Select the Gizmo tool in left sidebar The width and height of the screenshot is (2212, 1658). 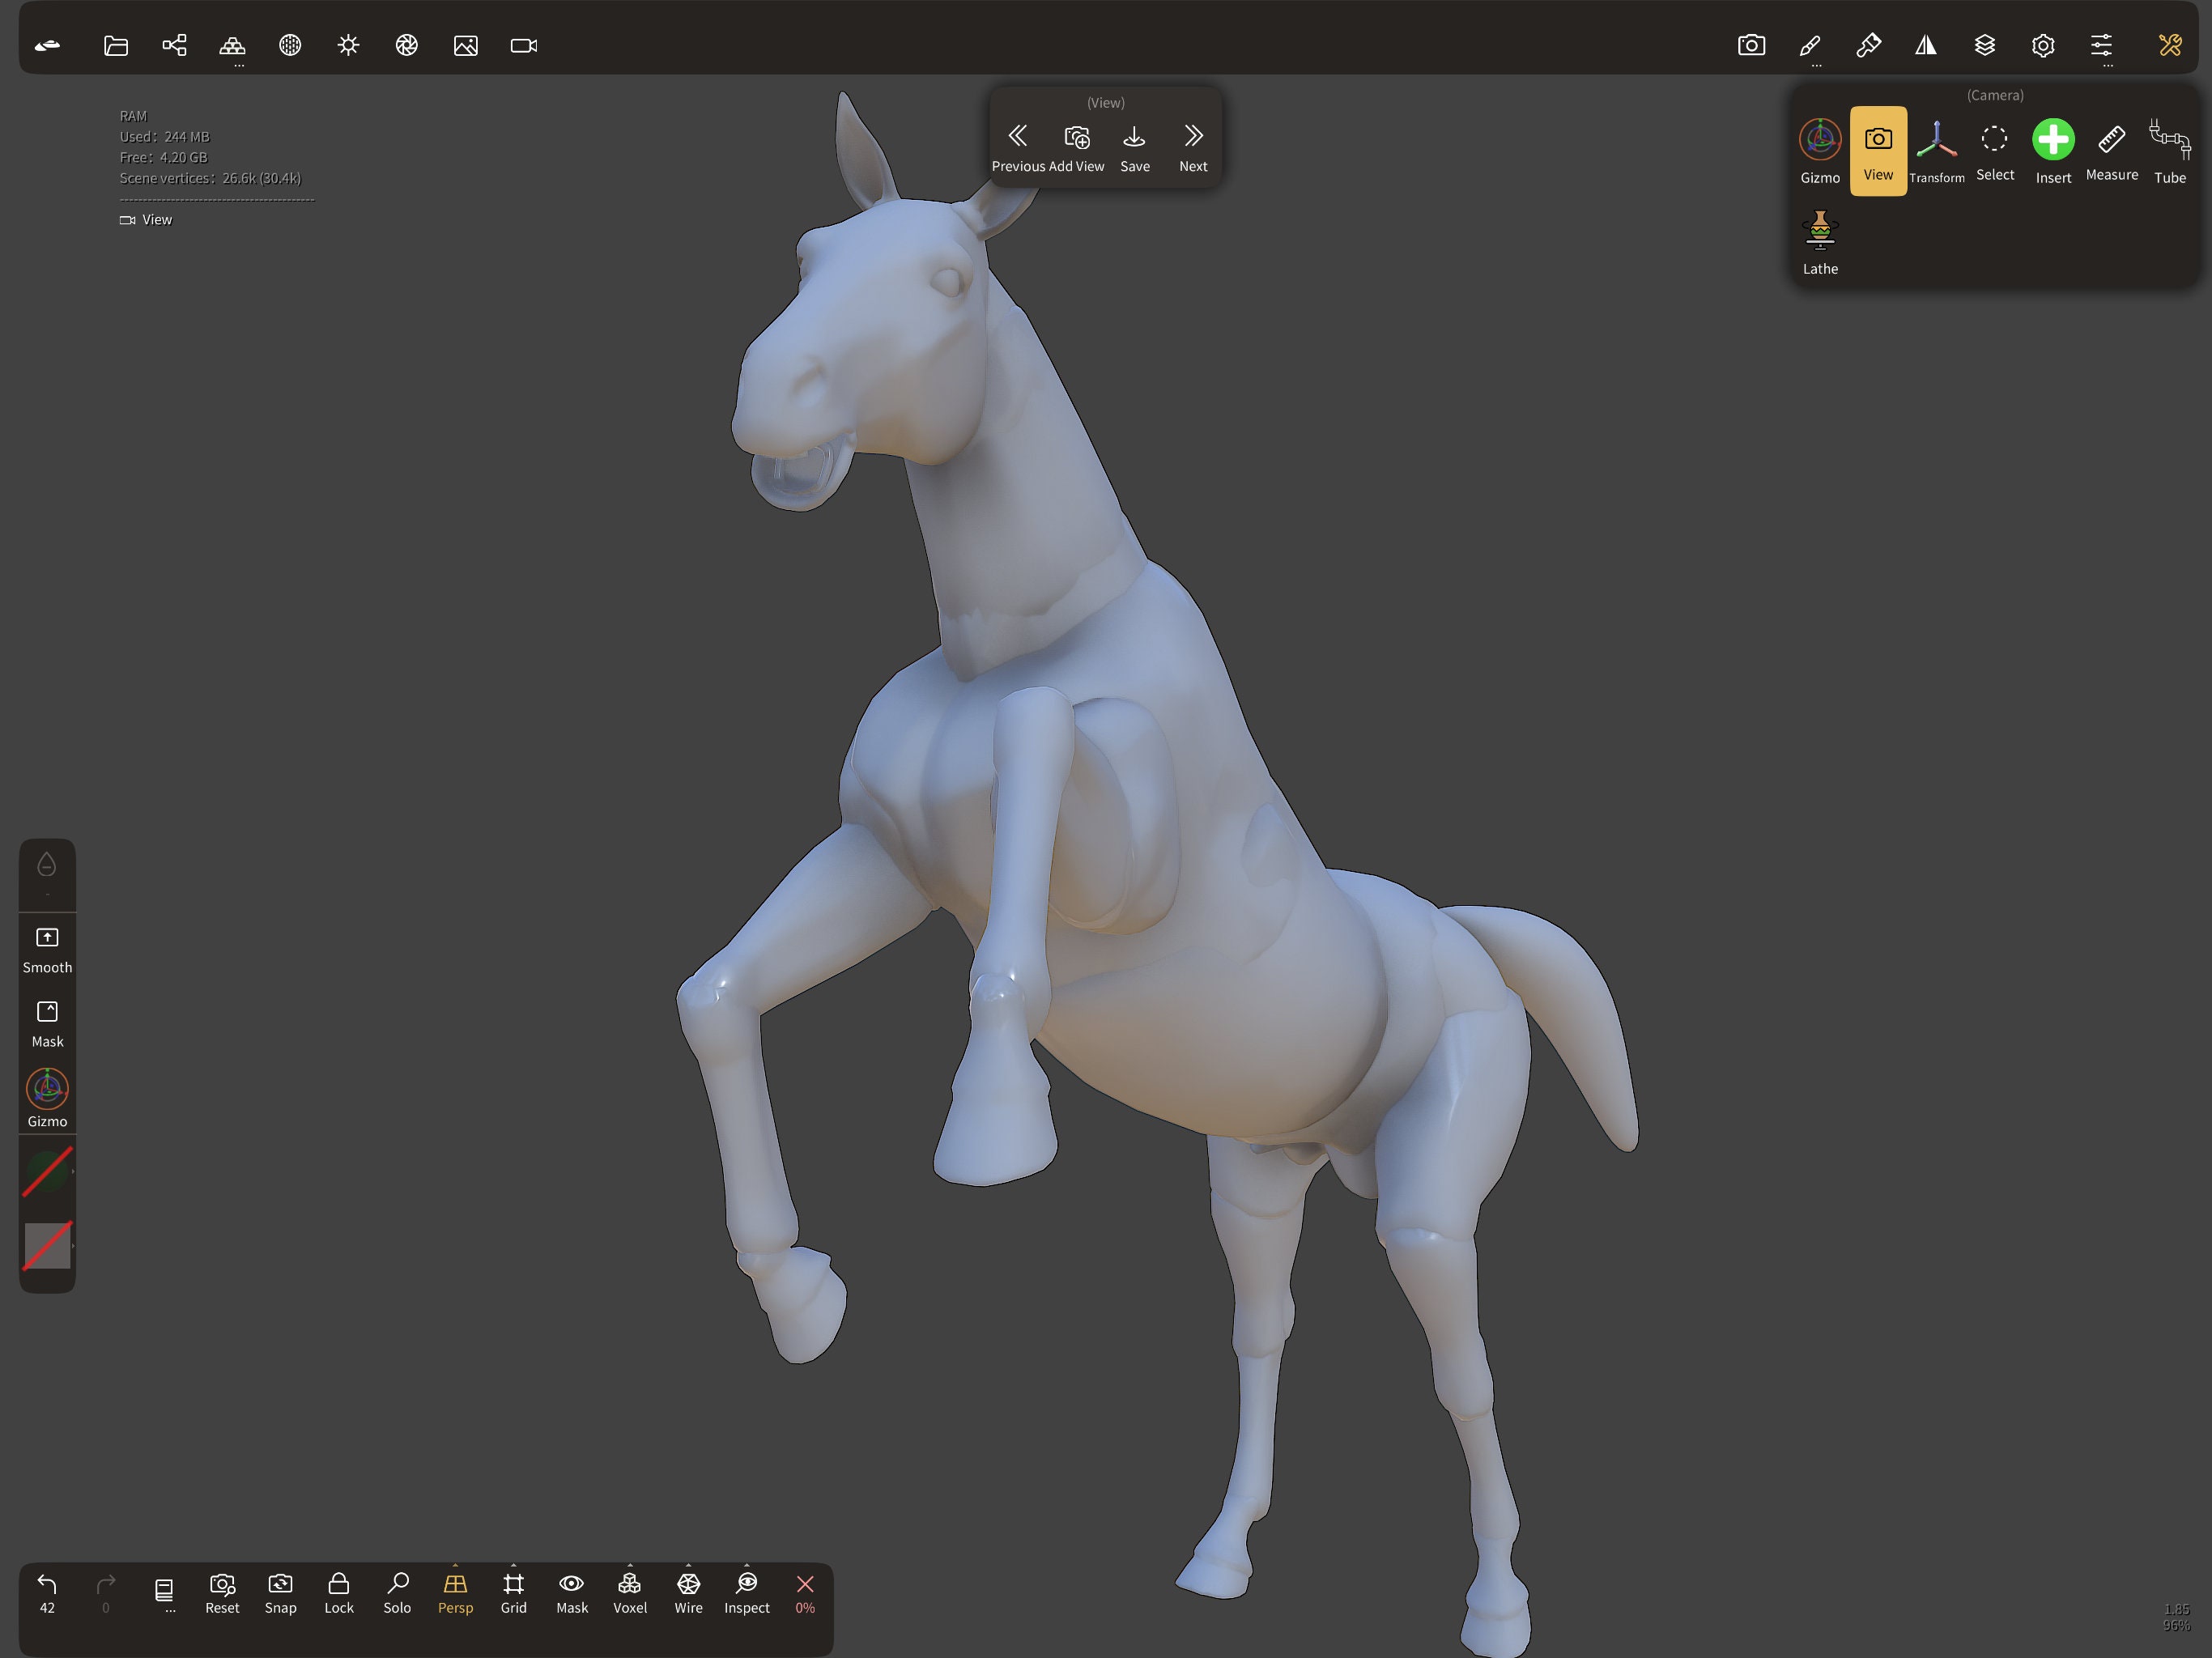point(47,1096)
